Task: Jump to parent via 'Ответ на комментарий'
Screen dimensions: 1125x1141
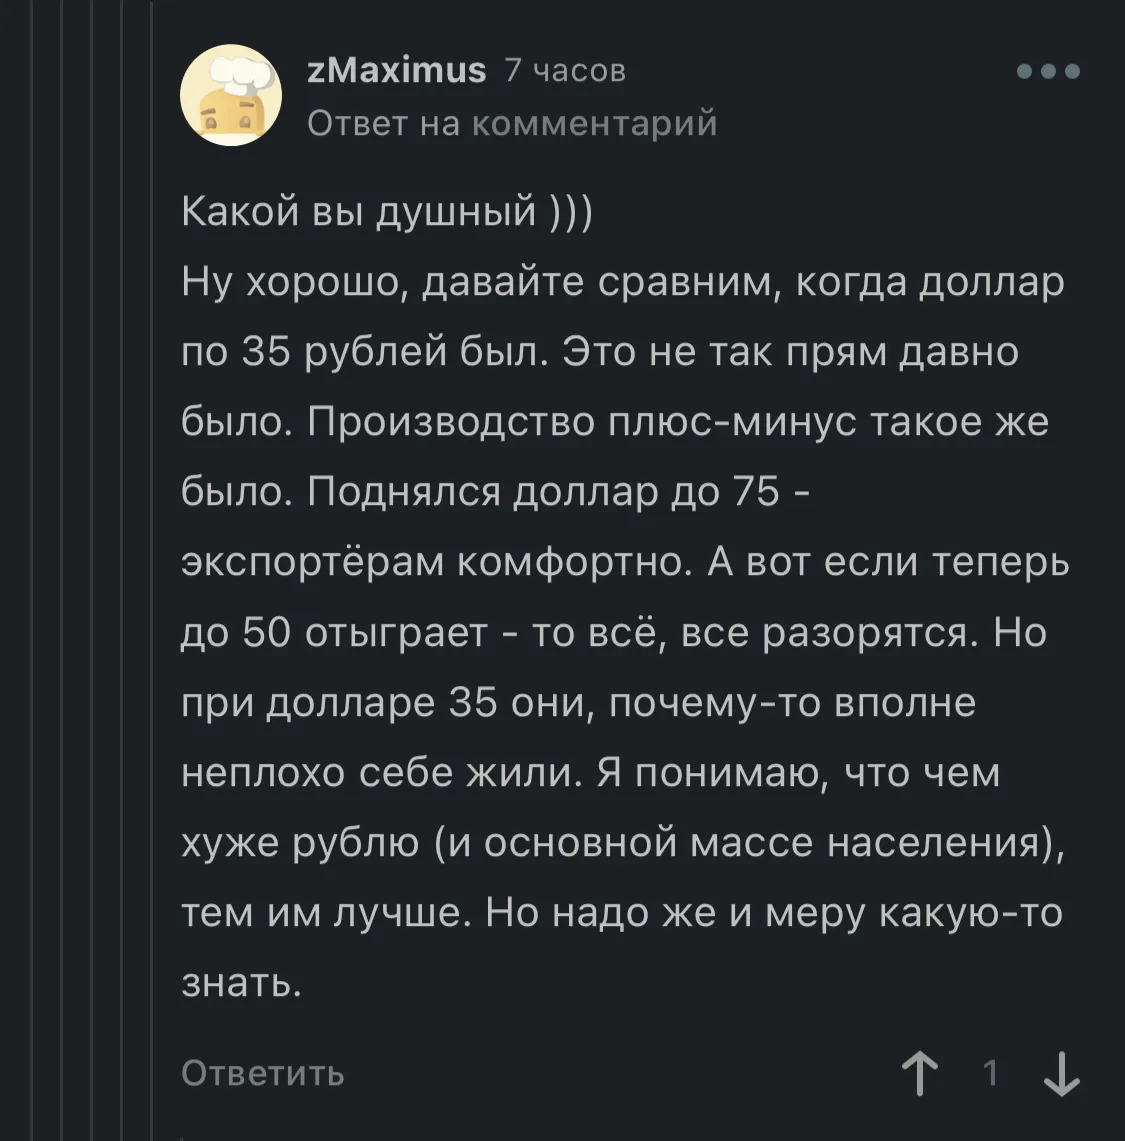Action: pyautogui.click(x=512, y=123)
